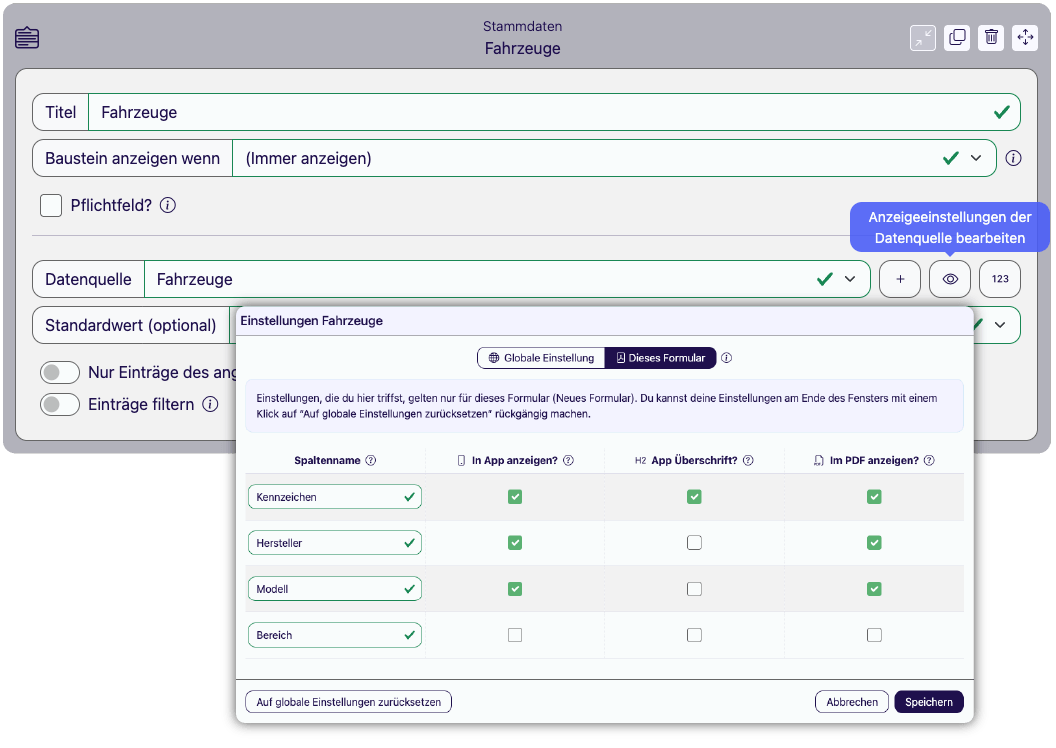Viewport: 1056px width, 748px height.
Task: Uncheck Im PDF anzeigen for Modell
Action: [874, 589]
